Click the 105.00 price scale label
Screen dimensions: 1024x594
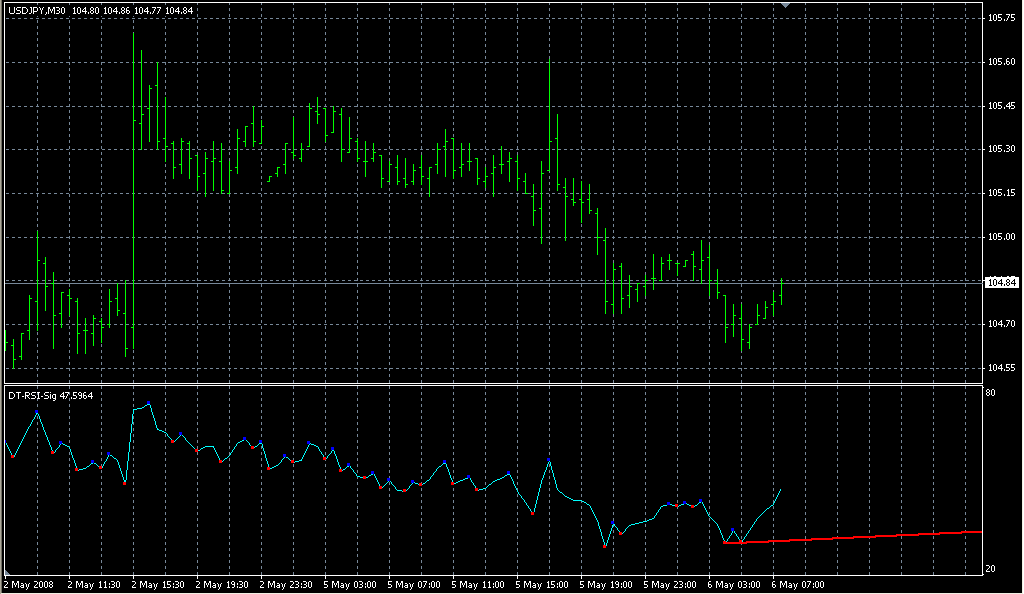pos(1001,237)
